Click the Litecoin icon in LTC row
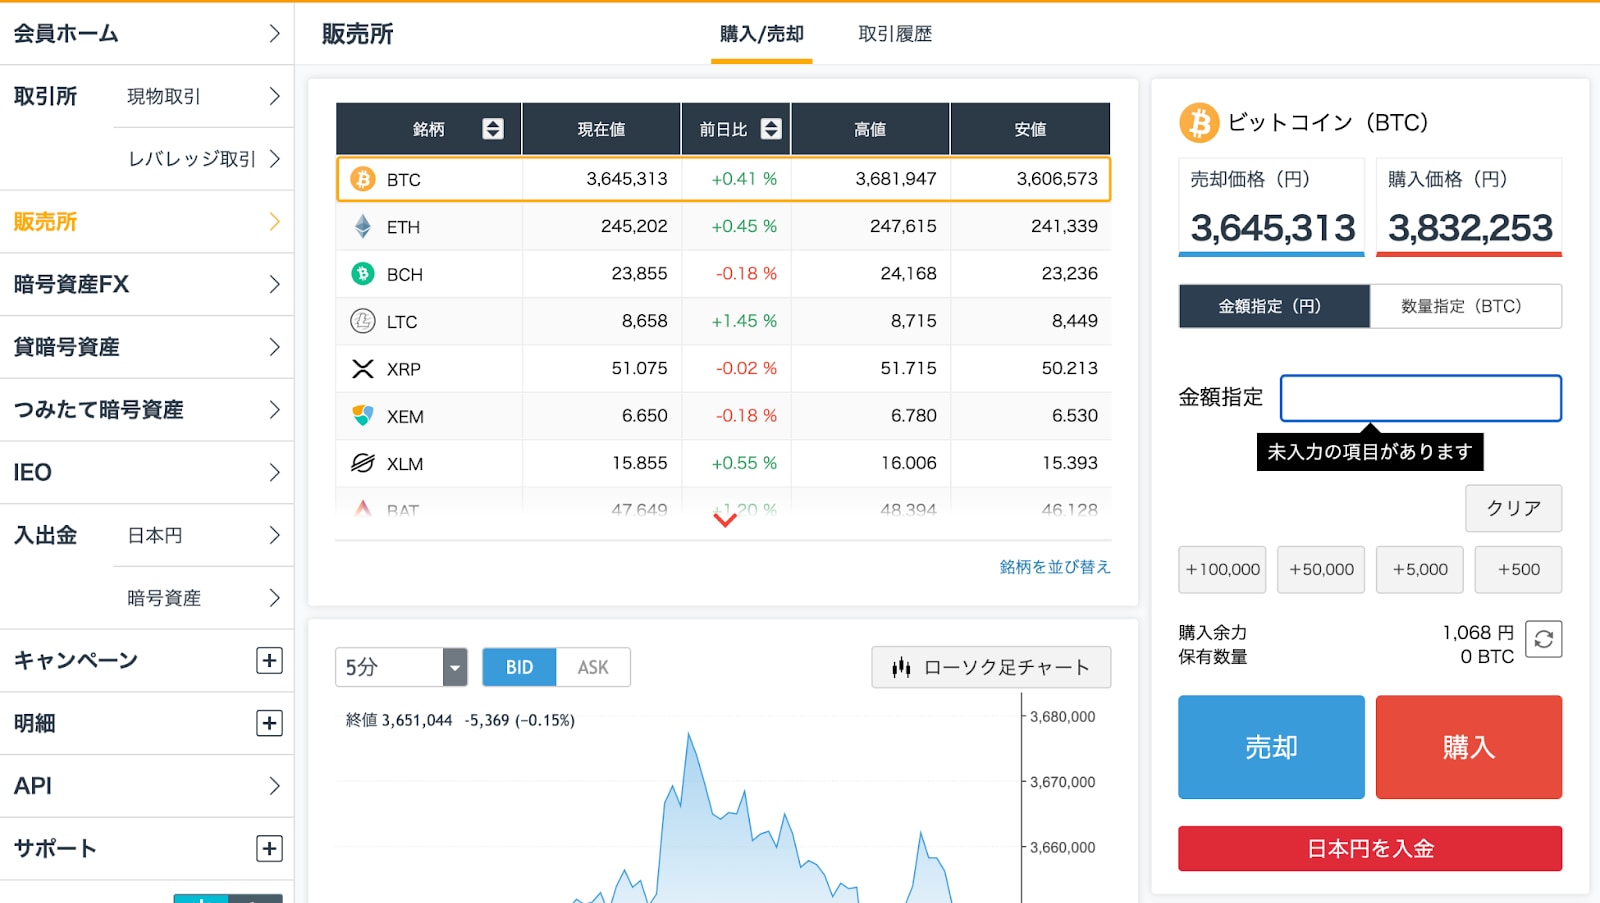This screenshot has height=903, width=1600. (363, 321)
